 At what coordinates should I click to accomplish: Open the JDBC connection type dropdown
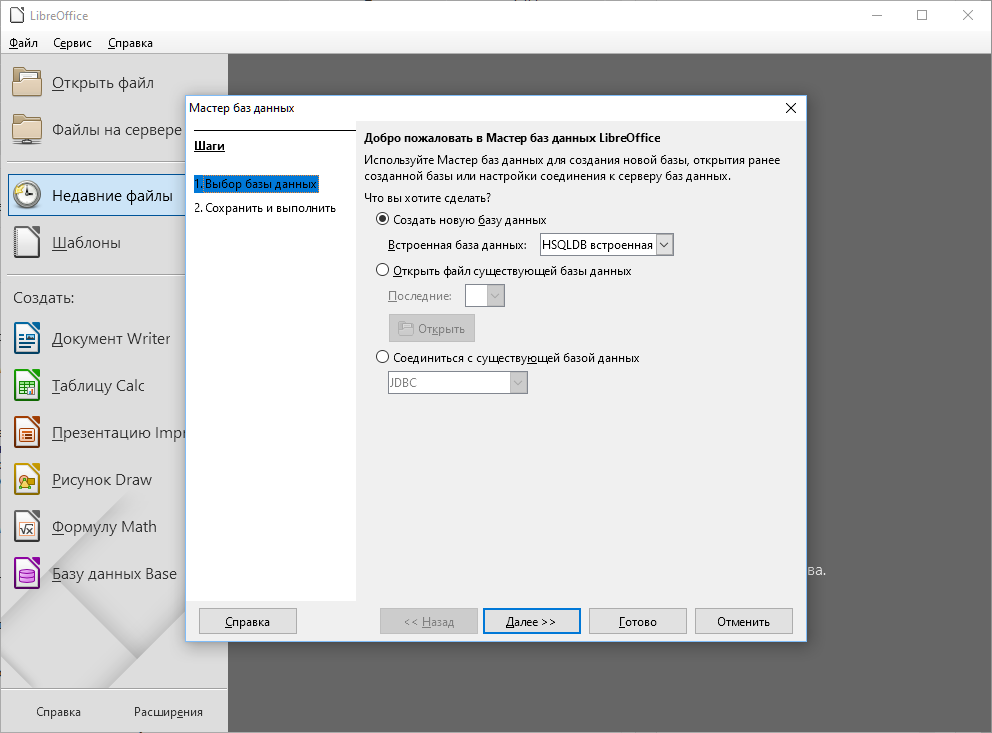[517, 383]
